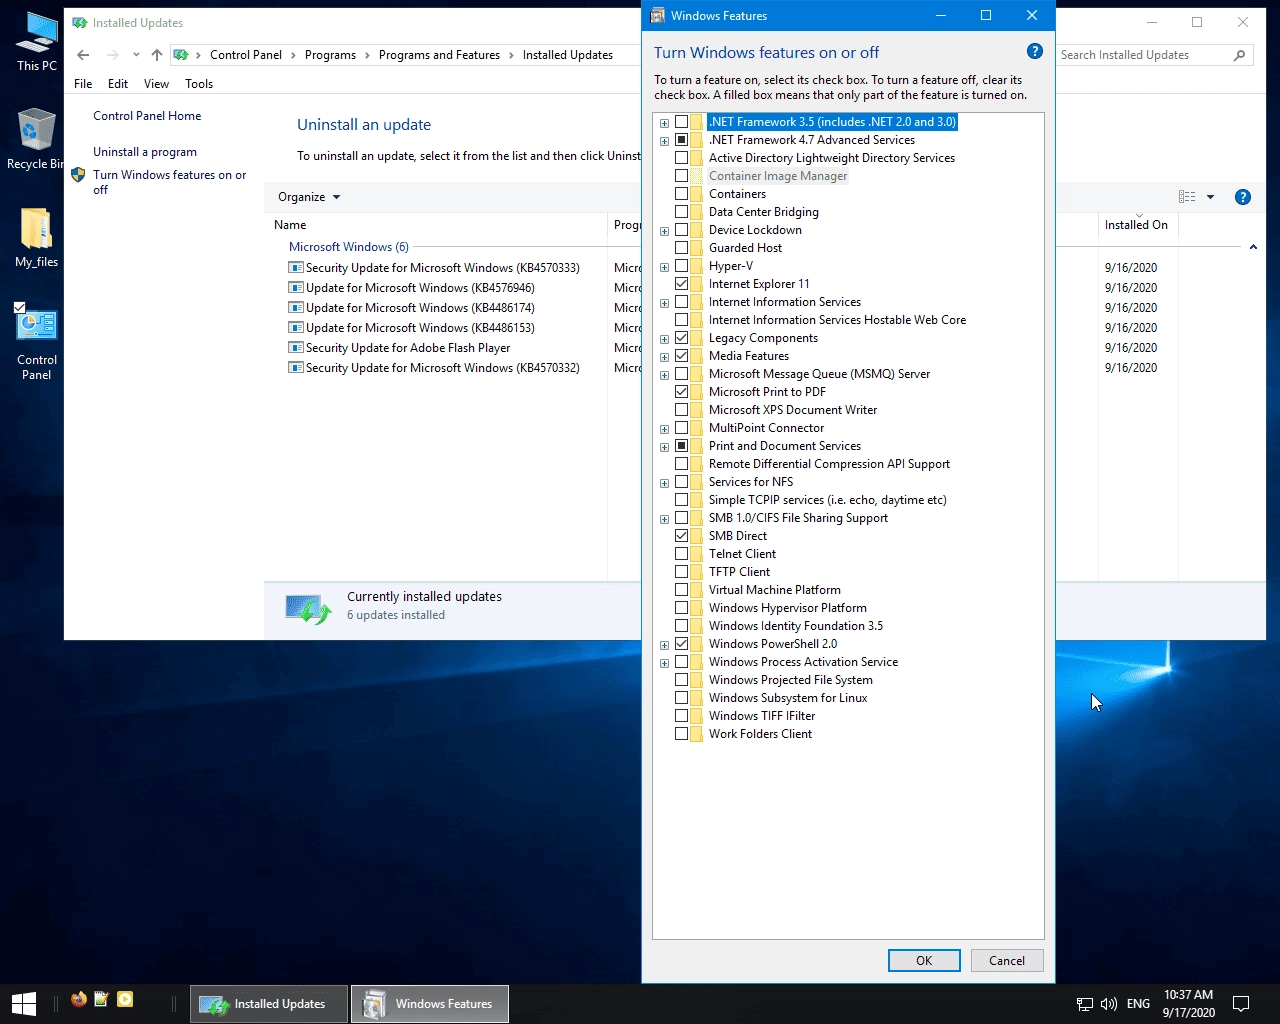The width and height of the screenshot is (1280, 1024).
Task: Click the ENG language indicator
Action: pyautogui.click(x=1138, y=1004)
